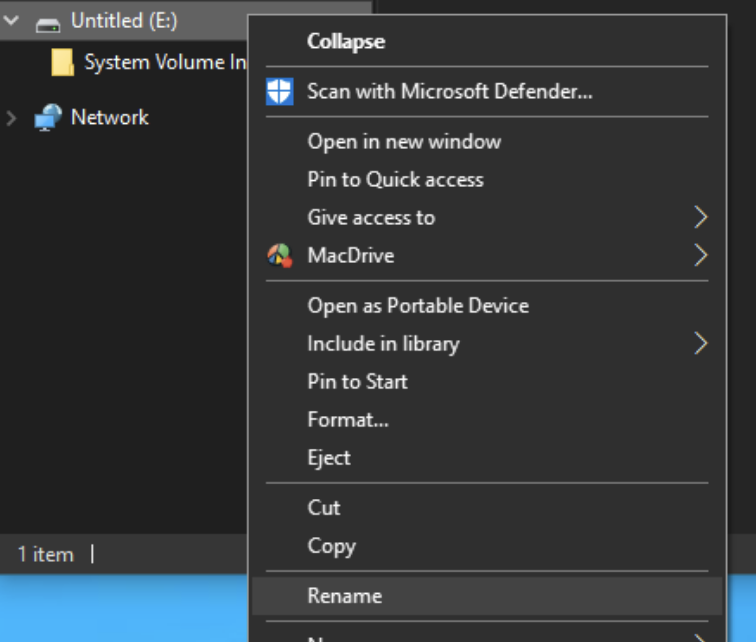Viewport: 756px width, 642px height.
Task: Open the Include in library submenu arrow
Action: tap(701, 344)
